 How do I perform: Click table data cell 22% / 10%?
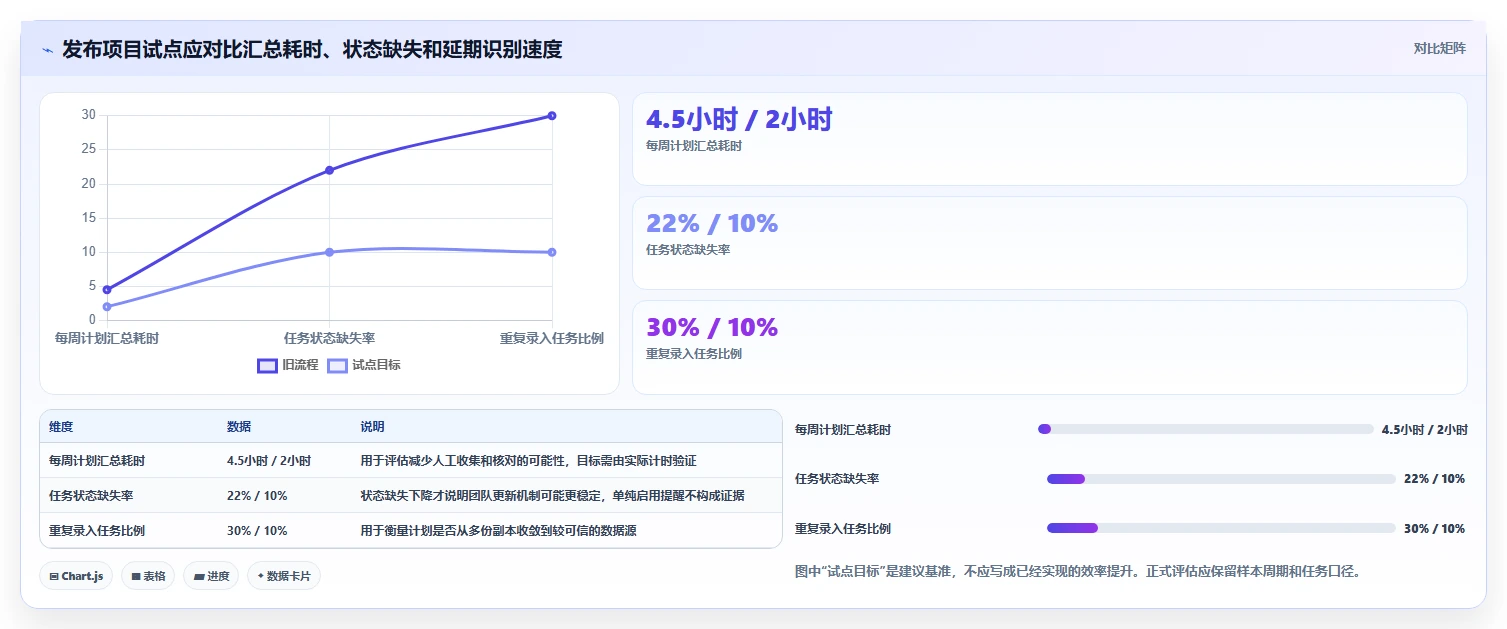(x=257, y=496)
